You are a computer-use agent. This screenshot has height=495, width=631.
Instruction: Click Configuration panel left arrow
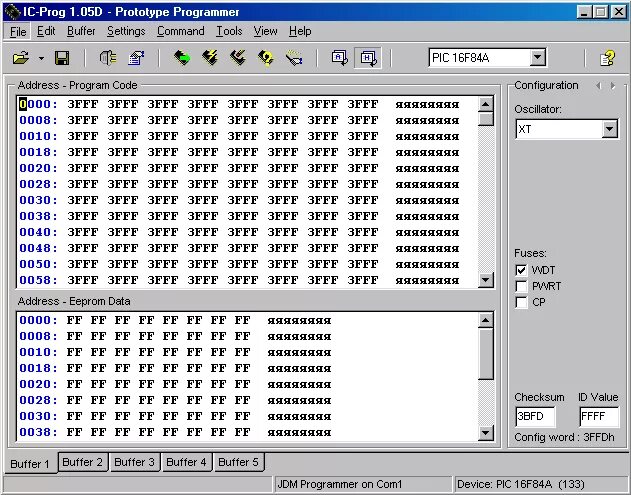point(598,85)
